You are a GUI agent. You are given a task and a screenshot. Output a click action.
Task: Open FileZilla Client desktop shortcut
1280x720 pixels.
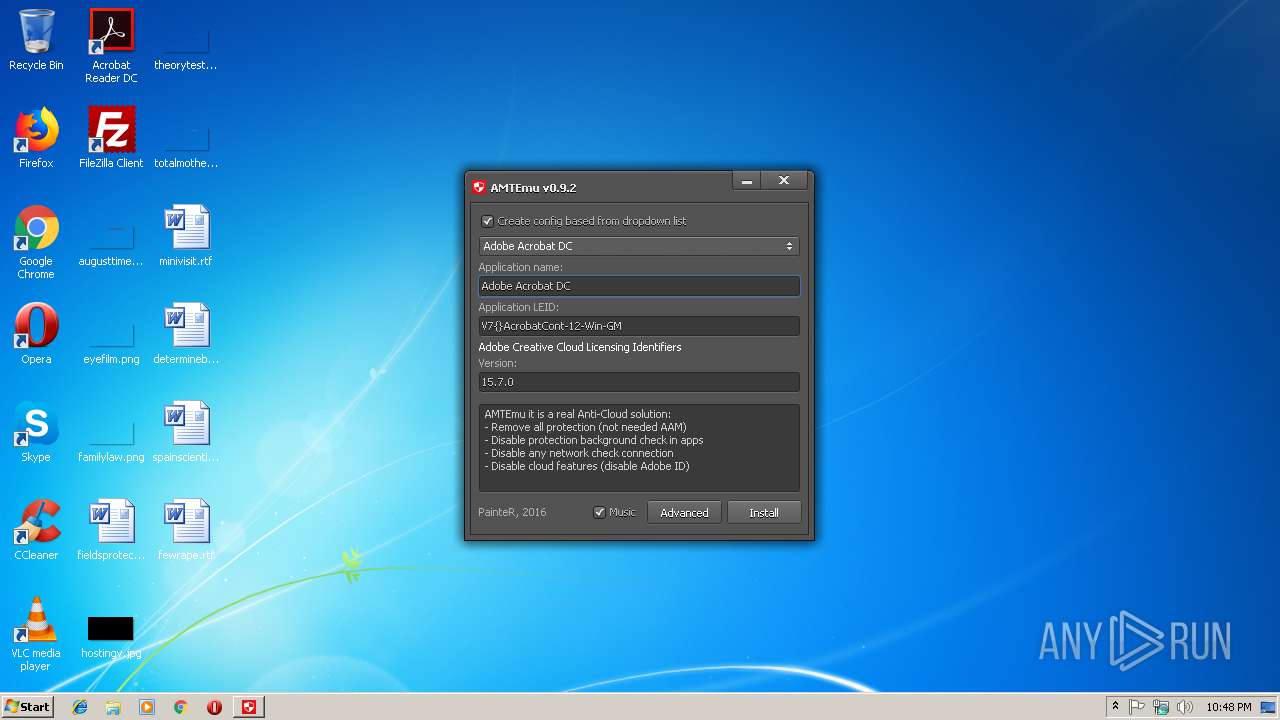pos(111,138)
